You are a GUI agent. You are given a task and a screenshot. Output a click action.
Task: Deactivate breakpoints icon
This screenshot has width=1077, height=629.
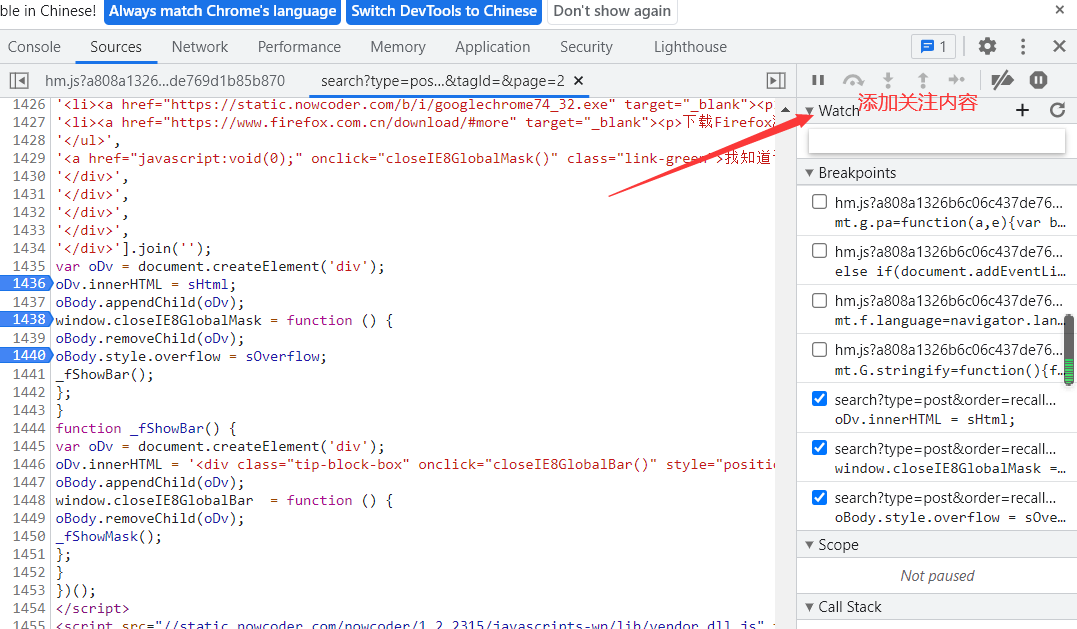1002,80
